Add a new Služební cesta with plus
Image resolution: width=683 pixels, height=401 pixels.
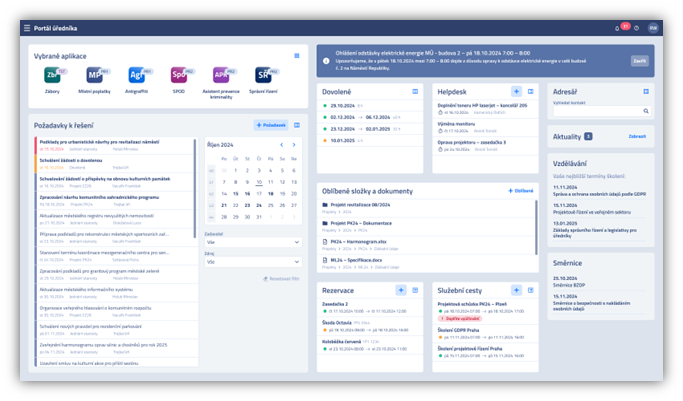click(x=516, y=290)
